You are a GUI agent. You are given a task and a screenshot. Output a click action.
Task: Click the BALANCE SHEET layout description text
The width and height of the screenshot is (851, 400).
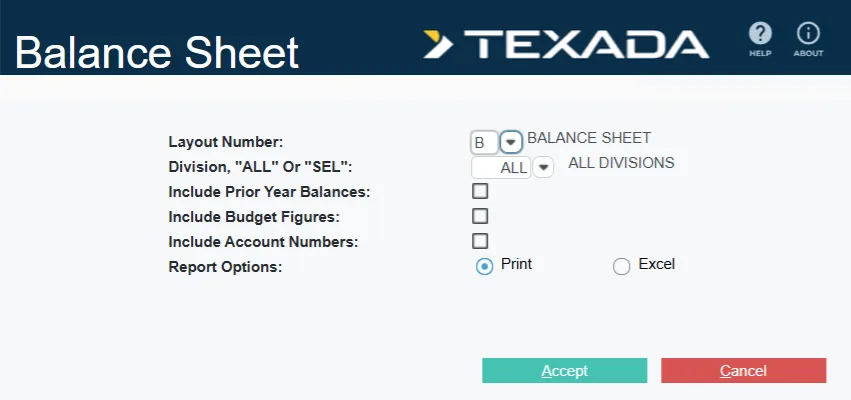[589, 137]
